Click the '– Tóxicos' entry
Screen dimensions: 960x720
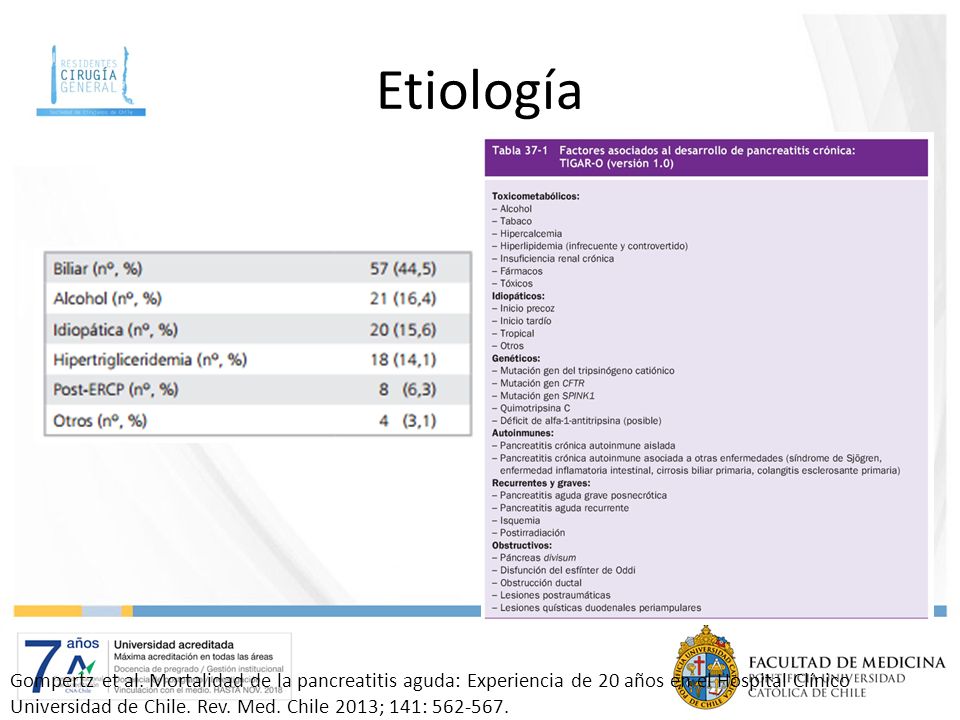(x=512, y=283)
